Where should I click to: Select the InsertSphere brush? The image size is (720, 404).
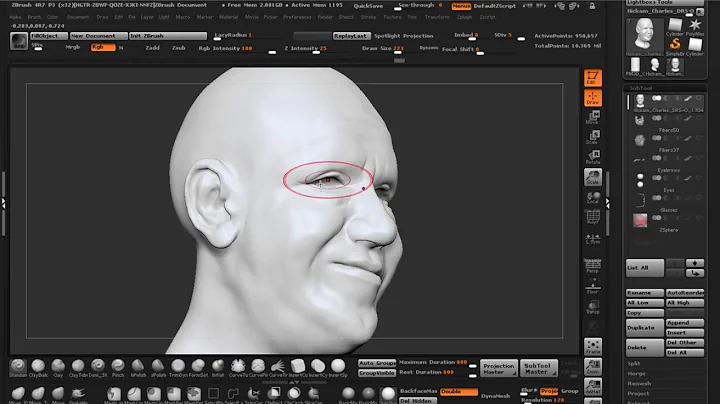338,368
